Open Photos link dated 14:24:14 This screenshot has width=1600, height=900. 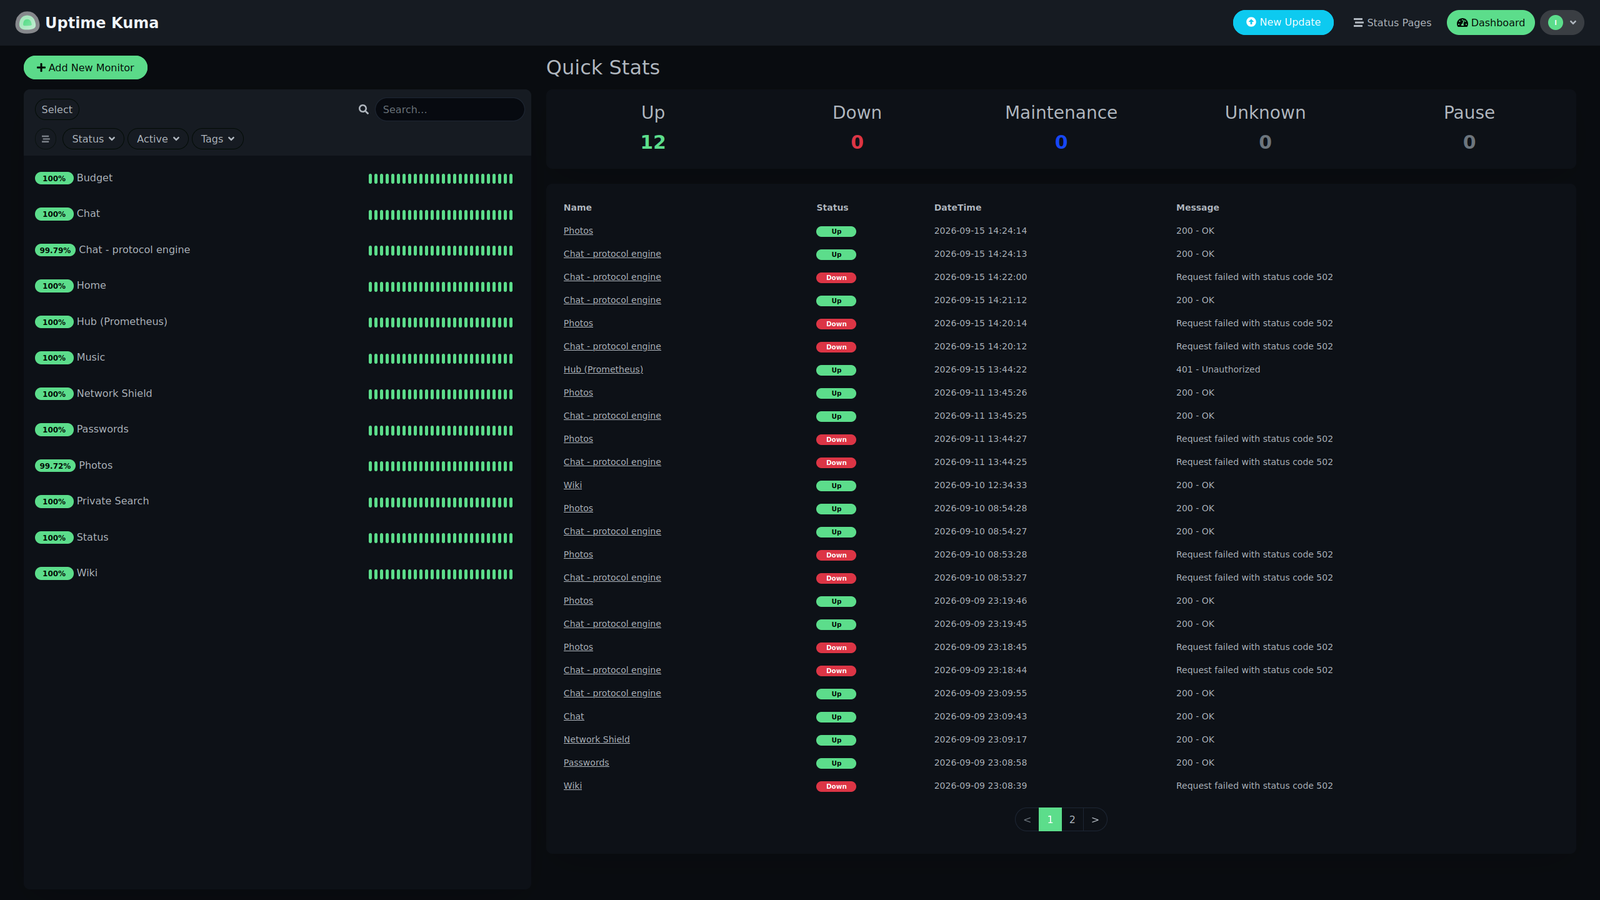[578, 231]
